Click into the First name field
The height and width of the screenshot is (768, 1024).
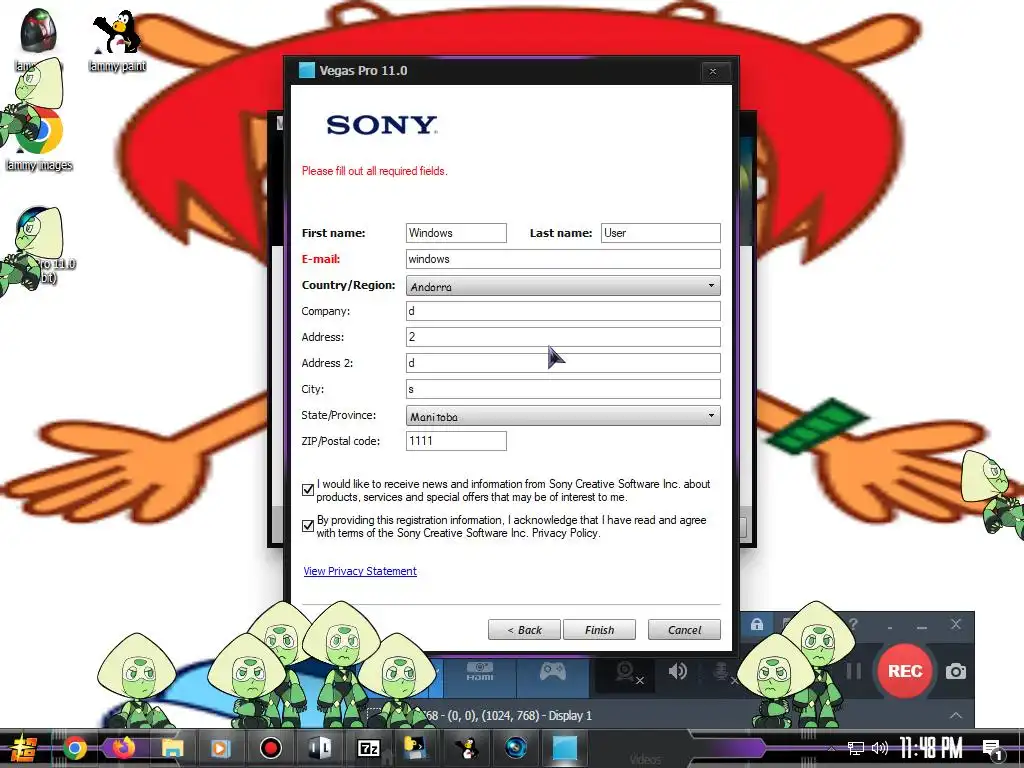pyautogui.click(x=456, y=233)
